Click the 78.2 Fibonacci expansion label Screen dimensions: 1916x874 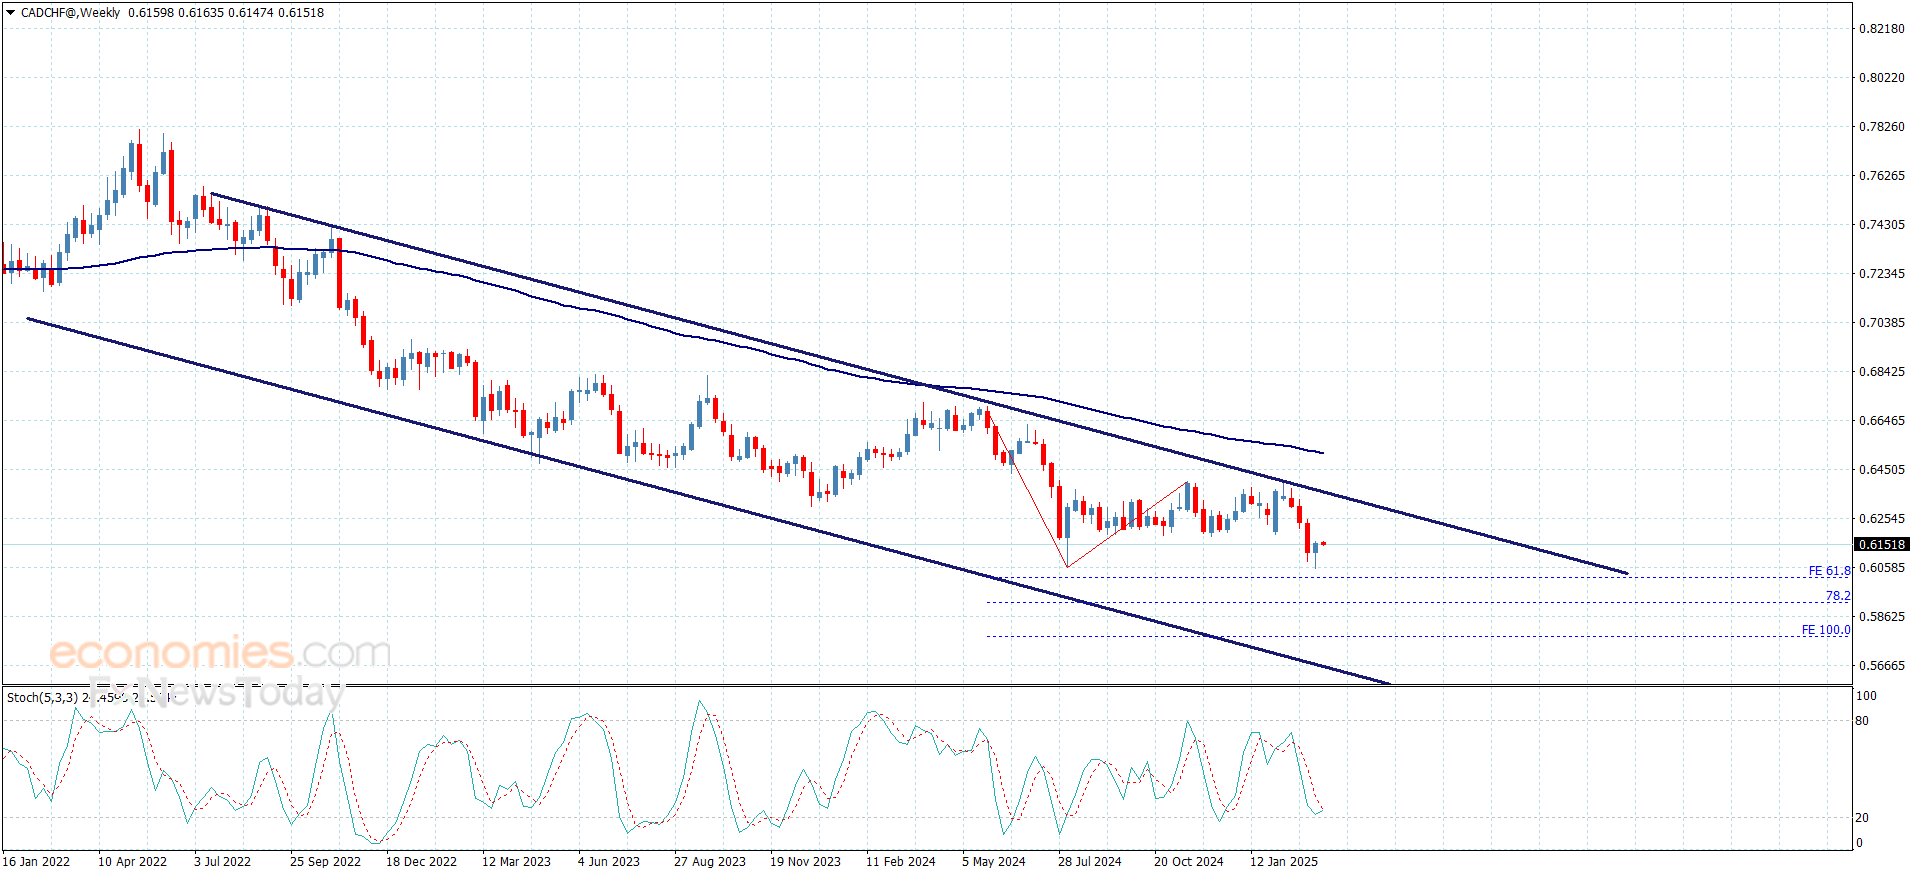[x=1838, y=596]
